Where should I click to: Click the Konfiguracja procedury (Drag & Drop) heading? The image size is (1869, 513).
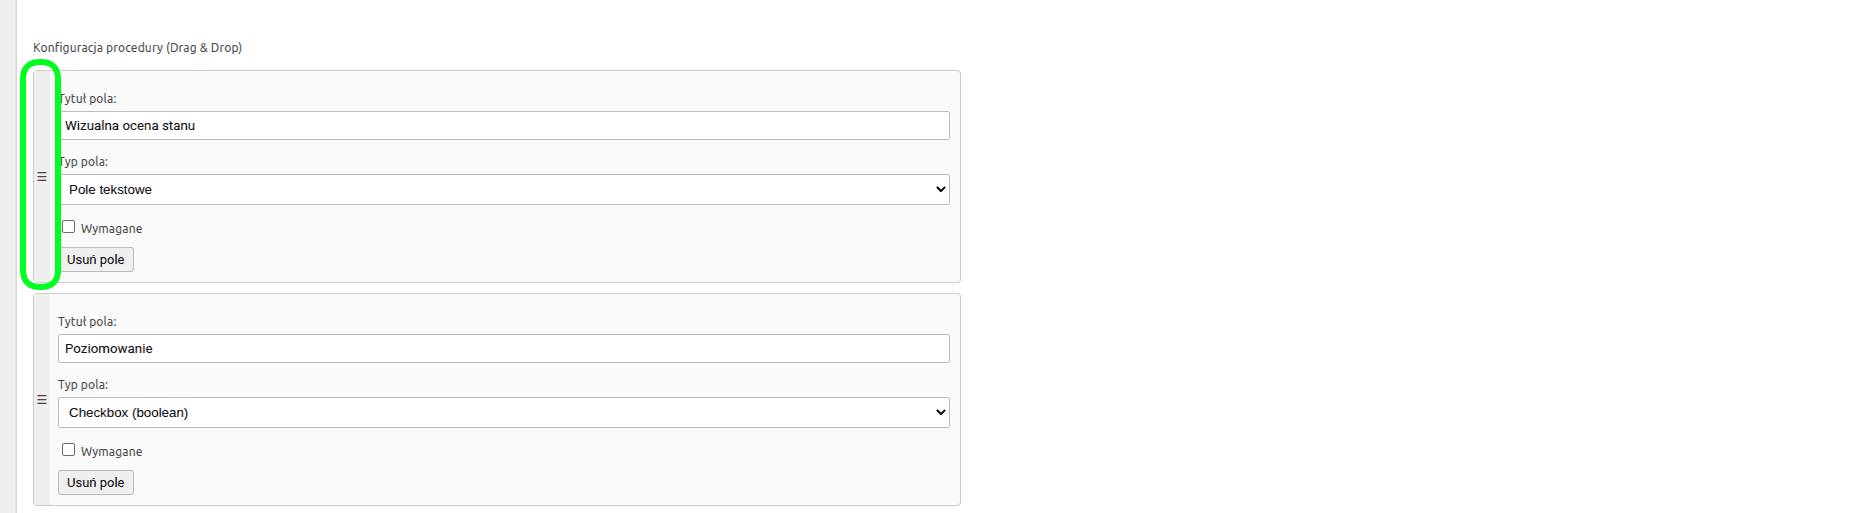[137, 48]
